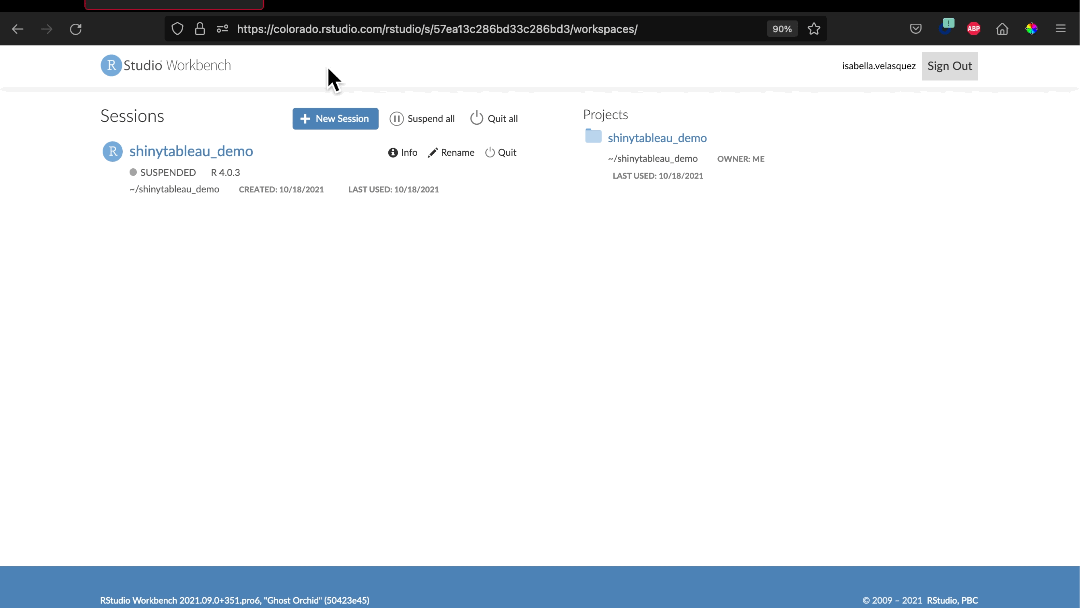Click the Sign Out button
This screenshot has height=608, width=1080.
[949, 65]
